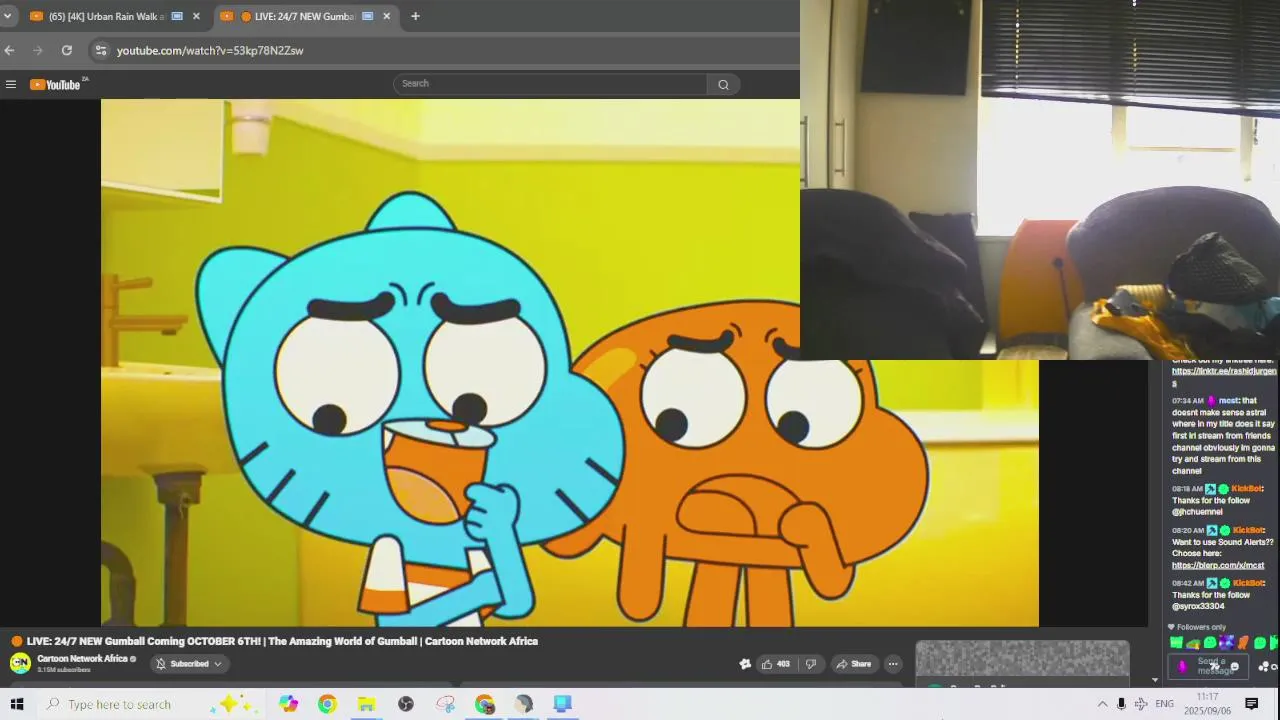Like the video with thumbs up

point(775,664)
